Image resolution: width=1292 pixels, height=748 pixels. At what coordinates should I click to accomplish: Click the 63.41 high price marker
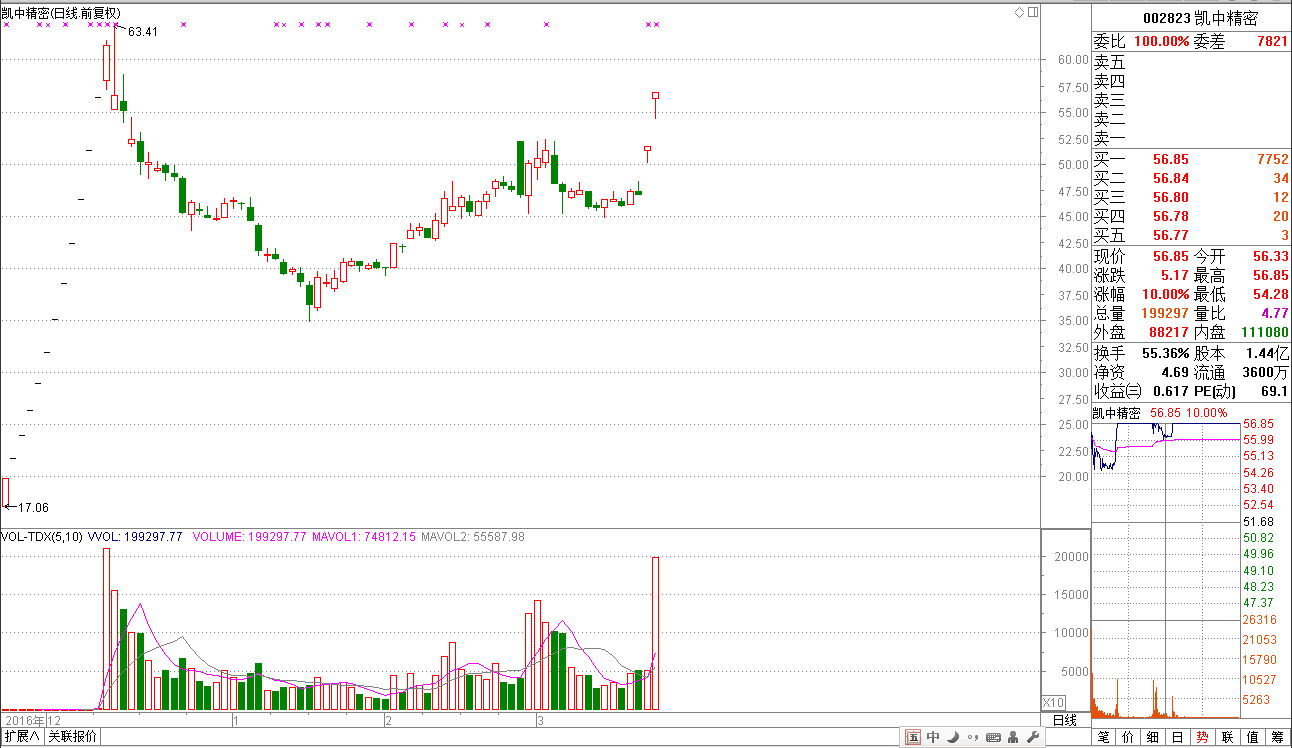tap(143, 32)
